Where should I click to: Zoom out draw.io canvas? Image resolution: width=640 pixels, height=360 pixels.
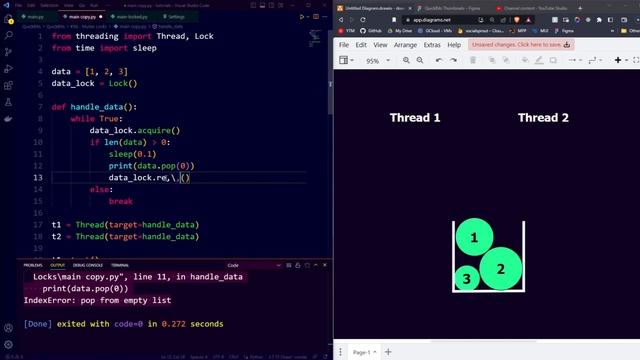pyautogui.click(x=420, y=60)
